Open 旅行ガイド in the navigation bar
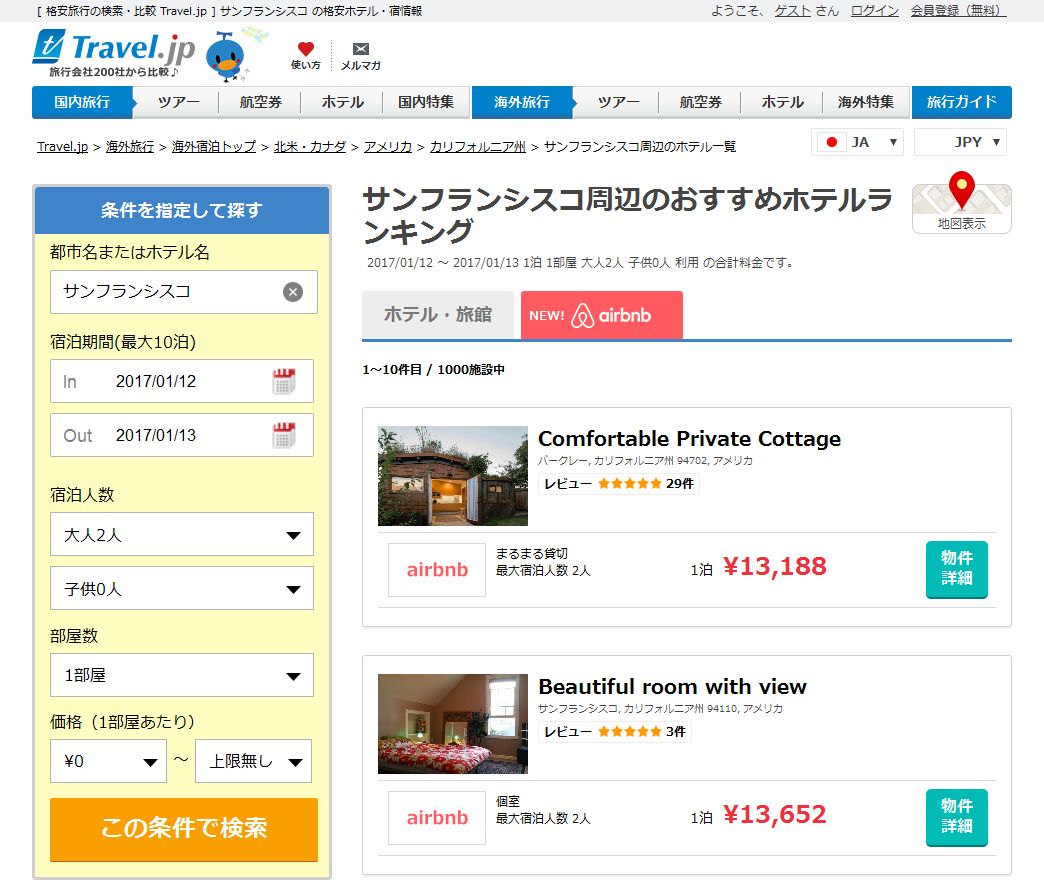The height and width of the screenshot is (896, 1044). (961, 102)
